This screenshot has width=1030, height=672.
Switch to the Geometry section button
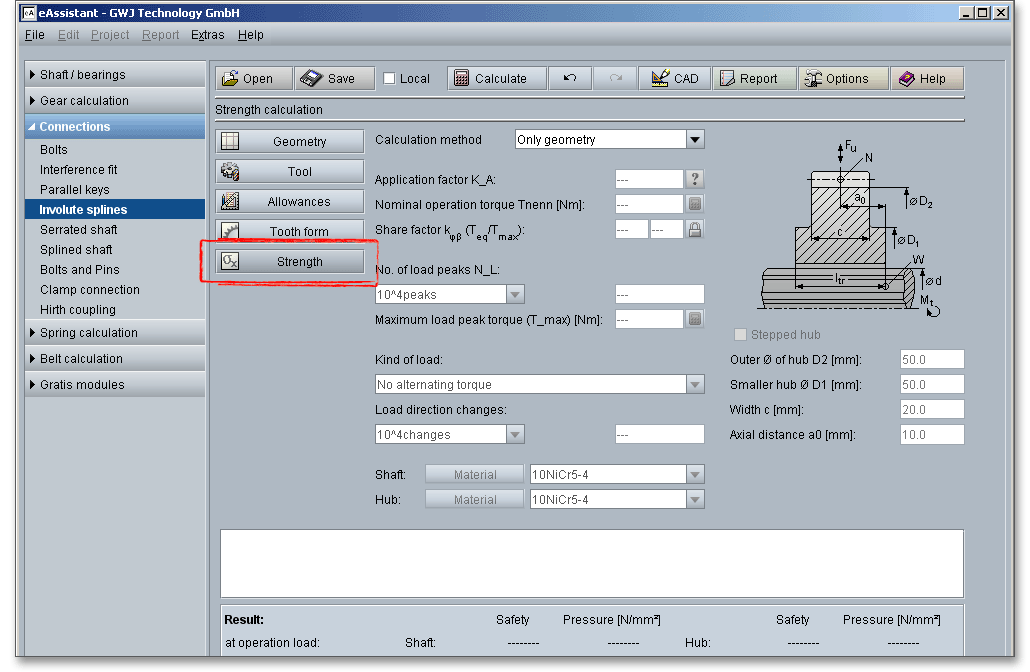click(x=290, y=142)
